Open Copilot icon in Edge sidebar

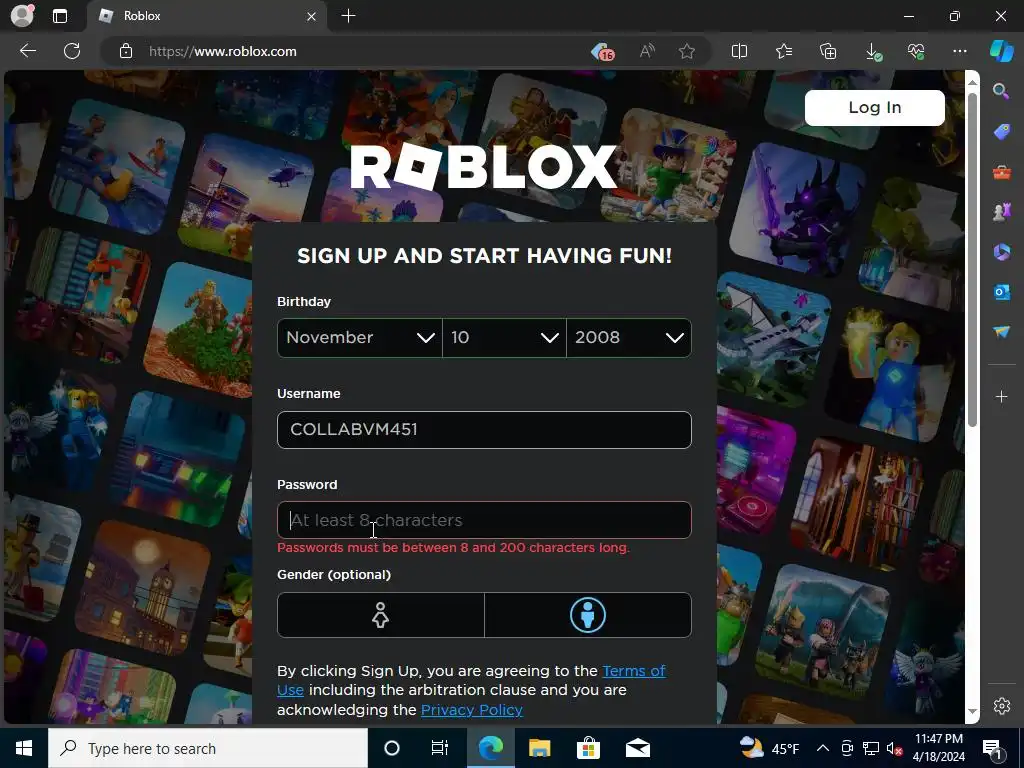point(1001,51)
